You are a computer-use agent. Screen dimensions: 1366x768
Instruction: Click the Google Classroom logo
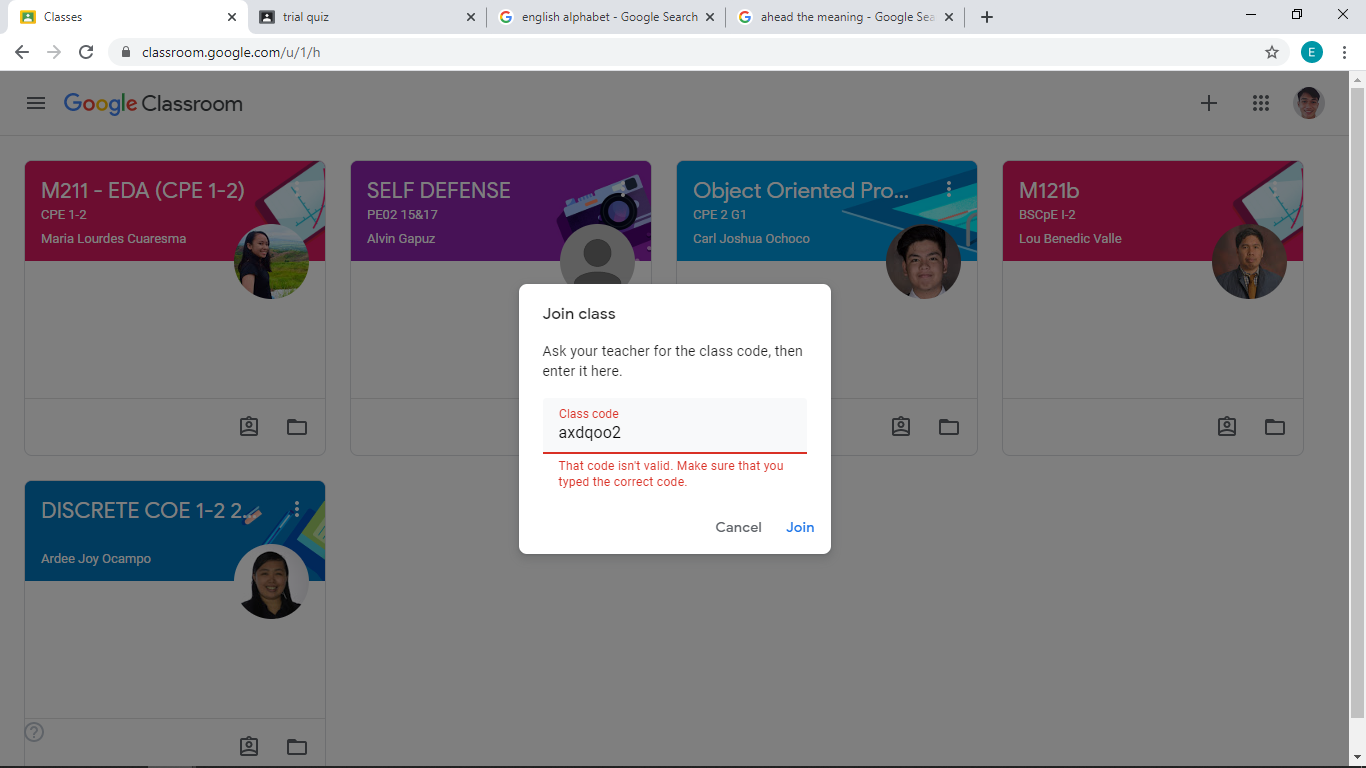tap(153, 104)
